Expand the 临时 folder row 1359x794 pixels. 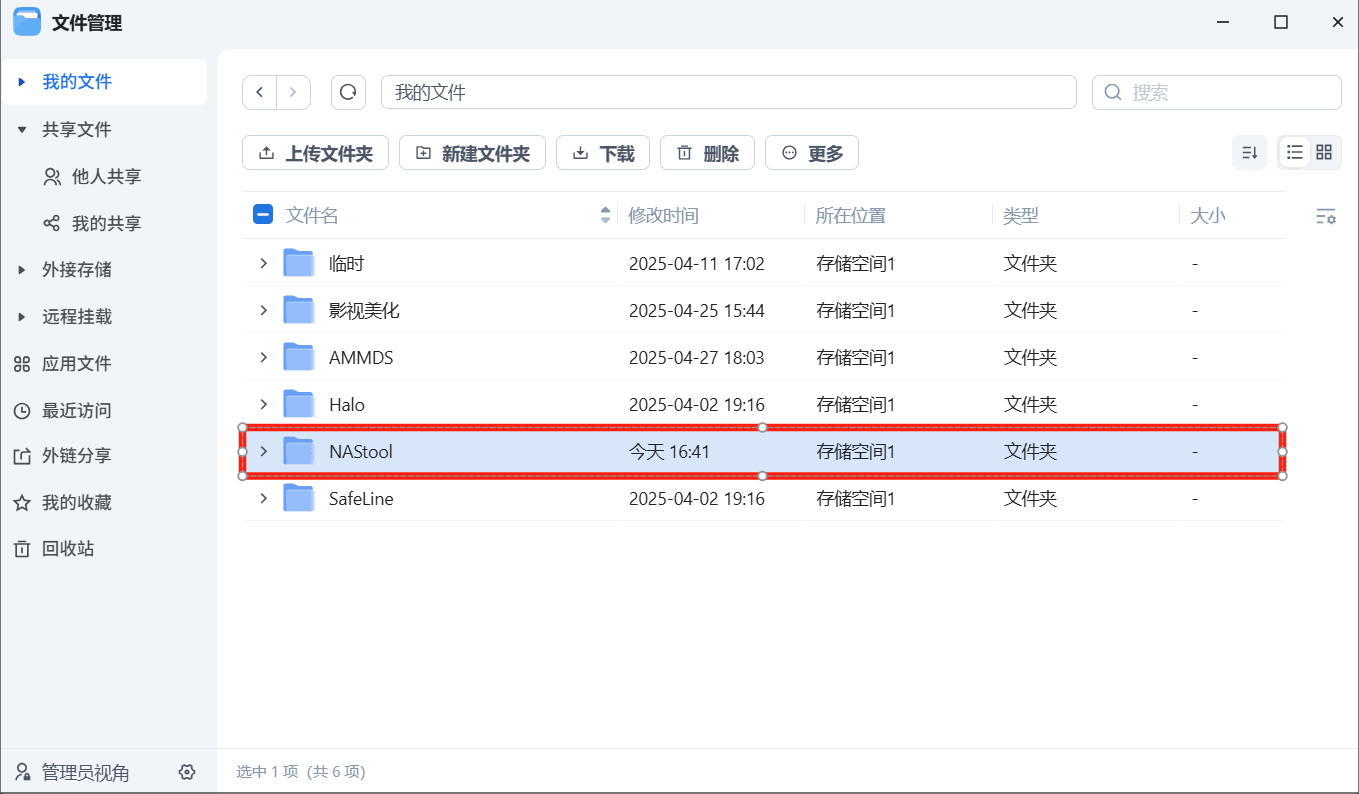264,263
